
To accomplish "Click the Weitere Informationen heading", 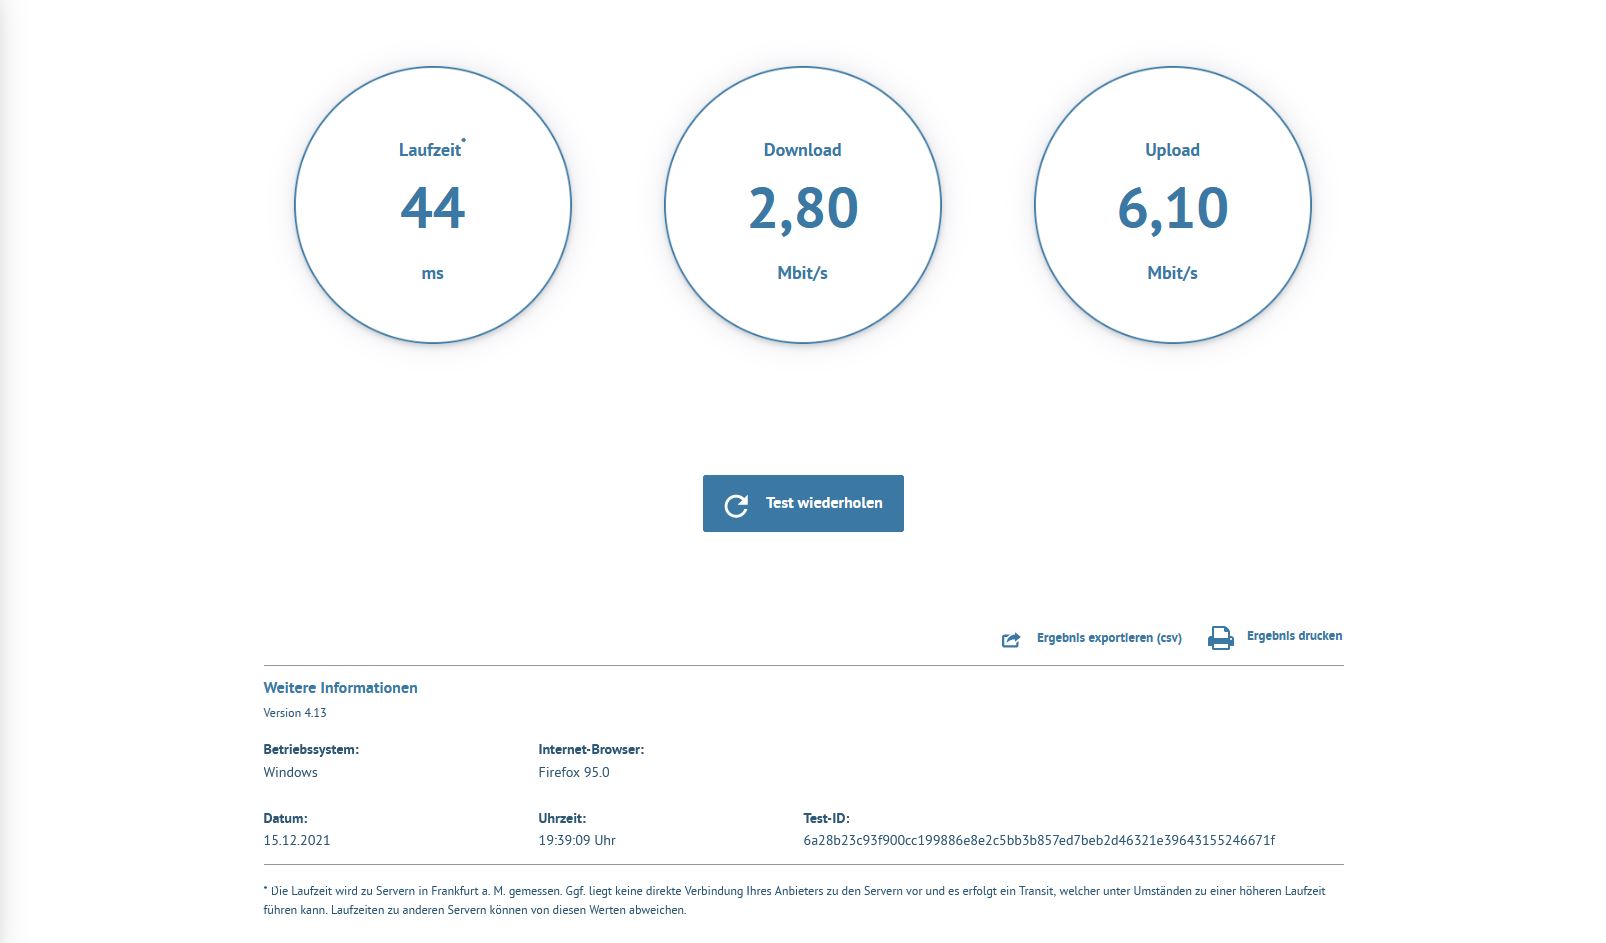I will point(340,688).
